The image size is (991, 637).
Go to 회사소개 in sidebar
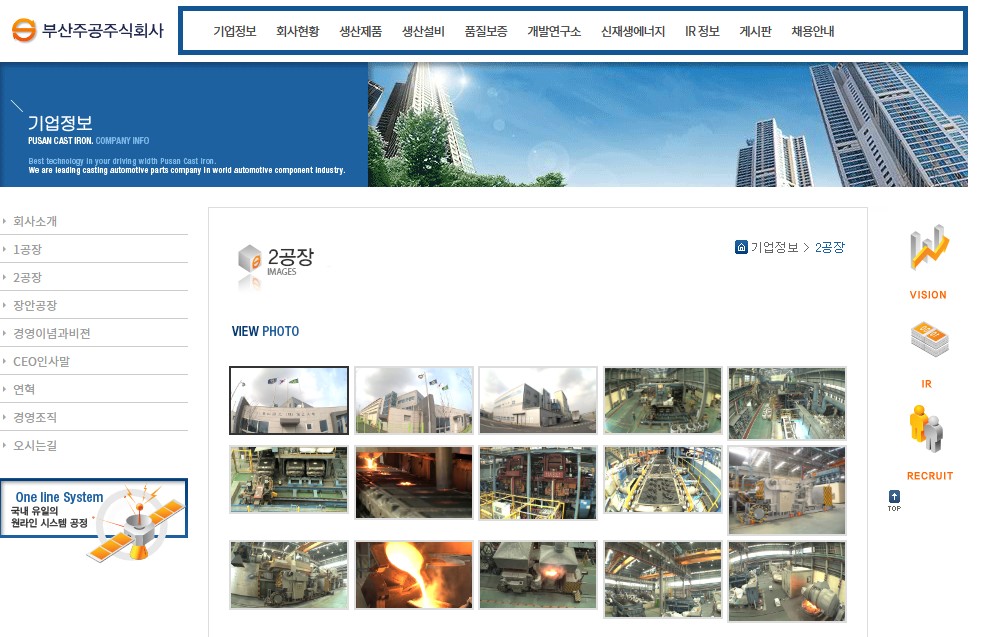click(x=35, y=221)
